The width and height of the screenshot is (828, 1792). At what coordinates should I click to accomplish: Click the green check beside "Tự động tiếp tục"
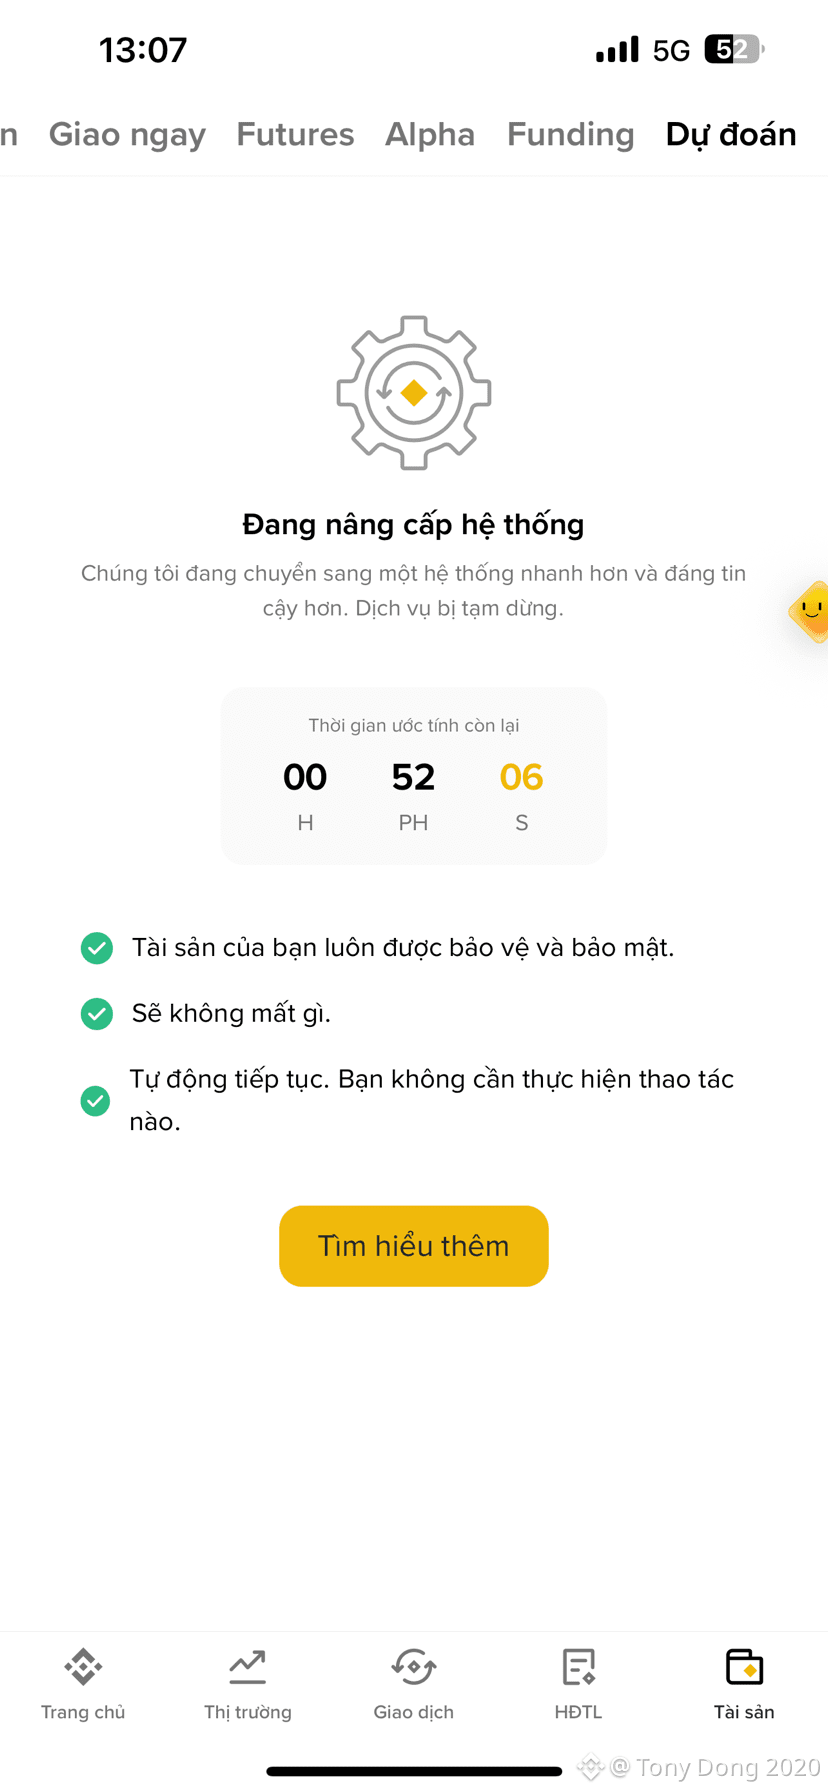click(96, 1101)
